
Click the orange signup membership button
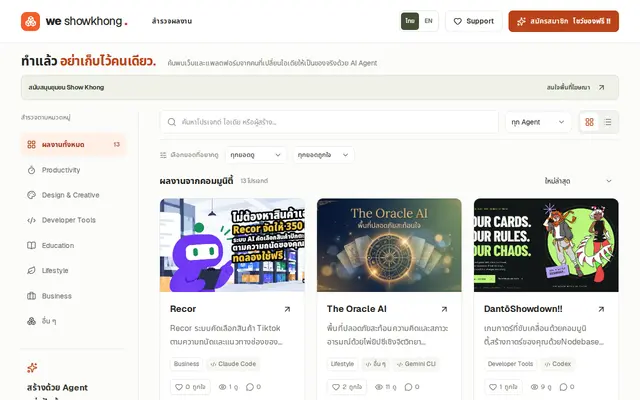[x=563, y=21]
